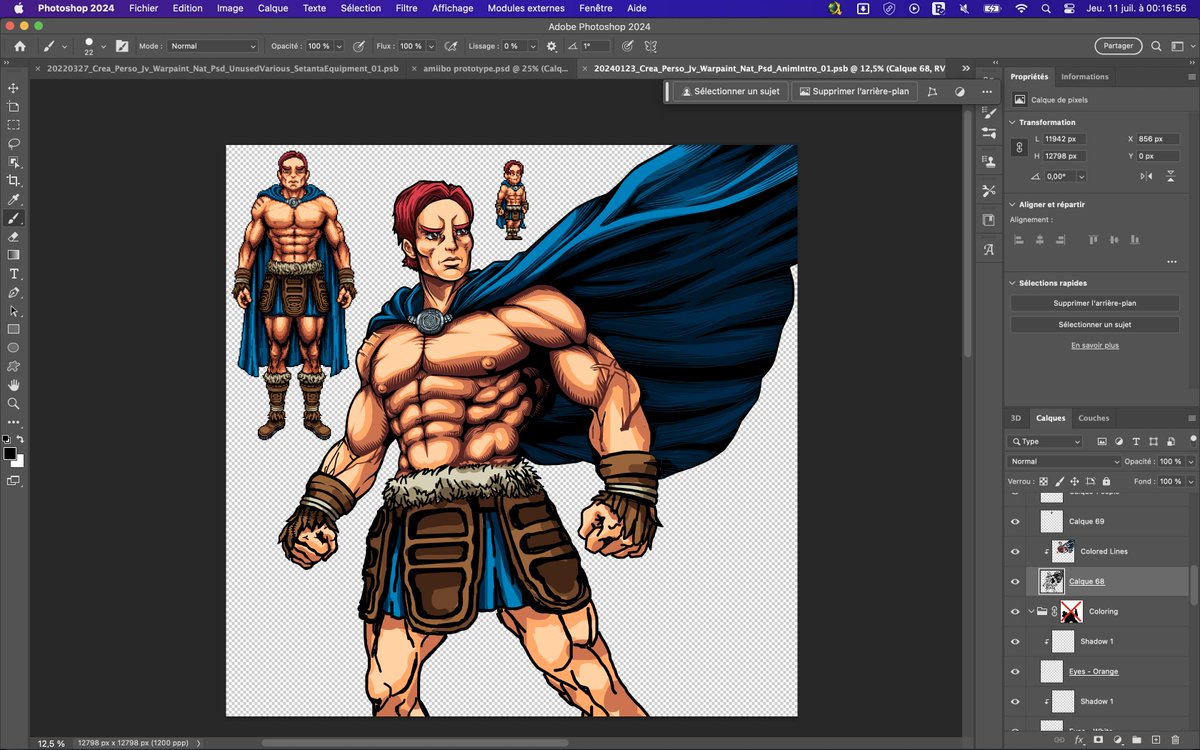Click the Sélectionner un sujet button
Image resolution: width=1200 pixels, height=750 pixels.
tap(730, 91)
